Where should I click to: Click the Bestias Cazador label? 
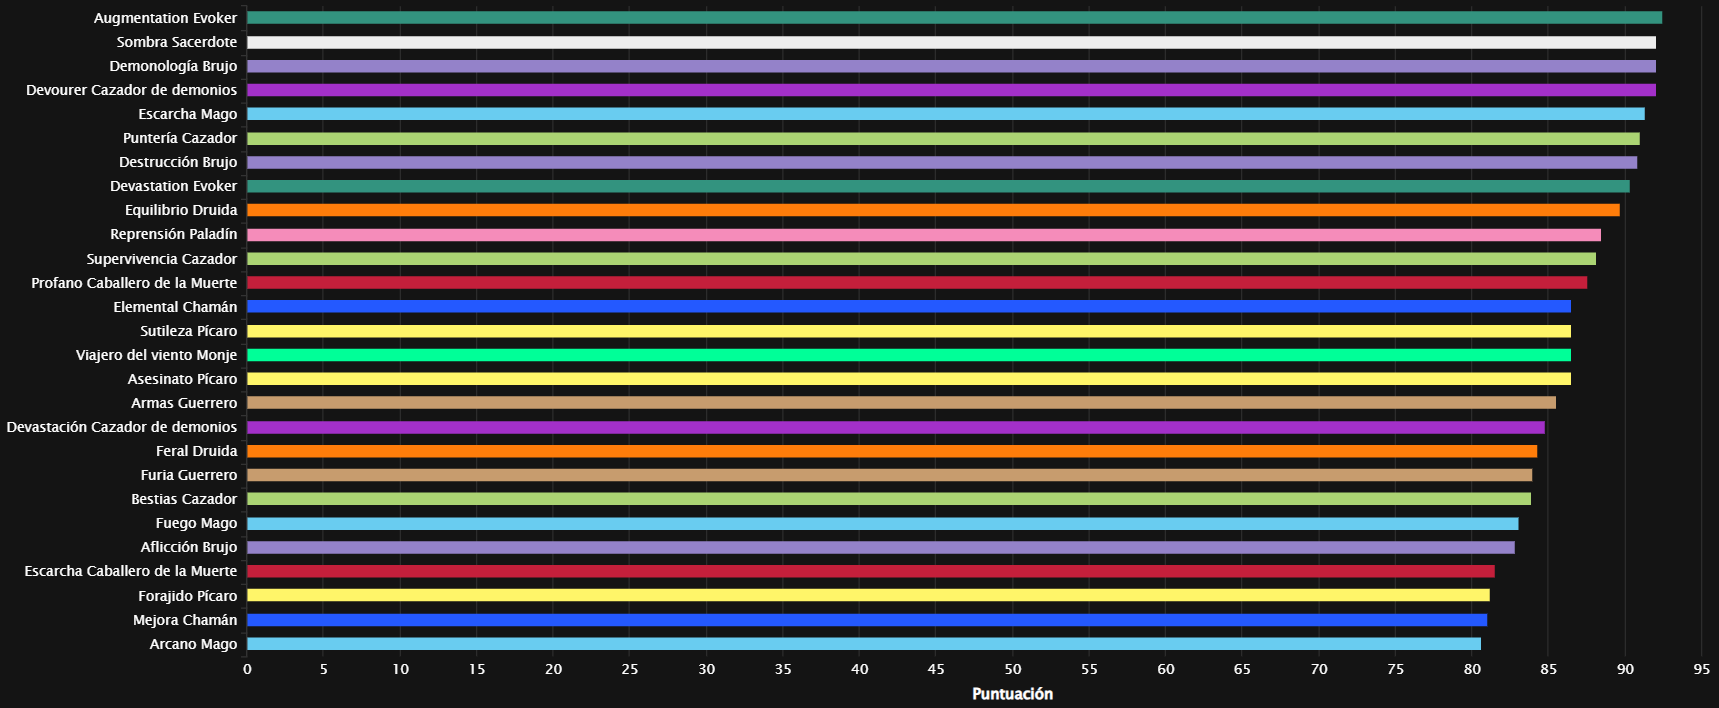184,499
